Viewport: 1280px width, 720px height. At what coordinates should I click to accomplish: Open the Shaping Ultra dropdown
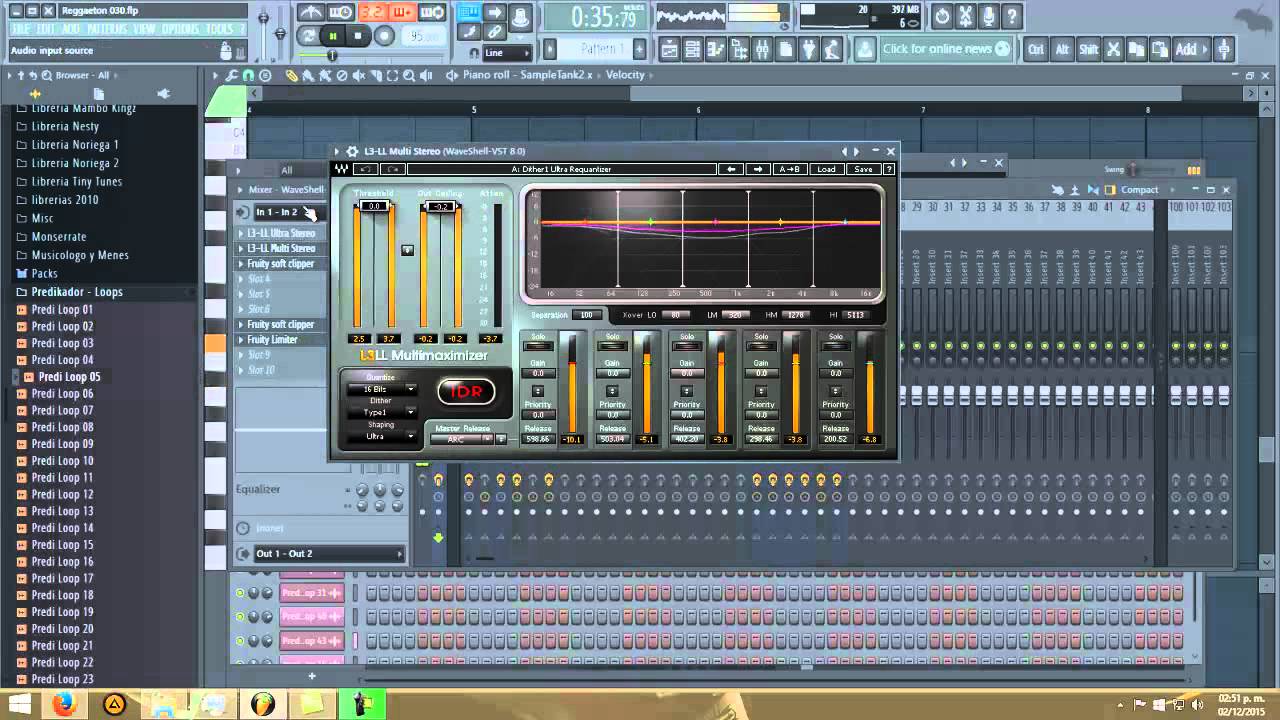click(380, 436)
